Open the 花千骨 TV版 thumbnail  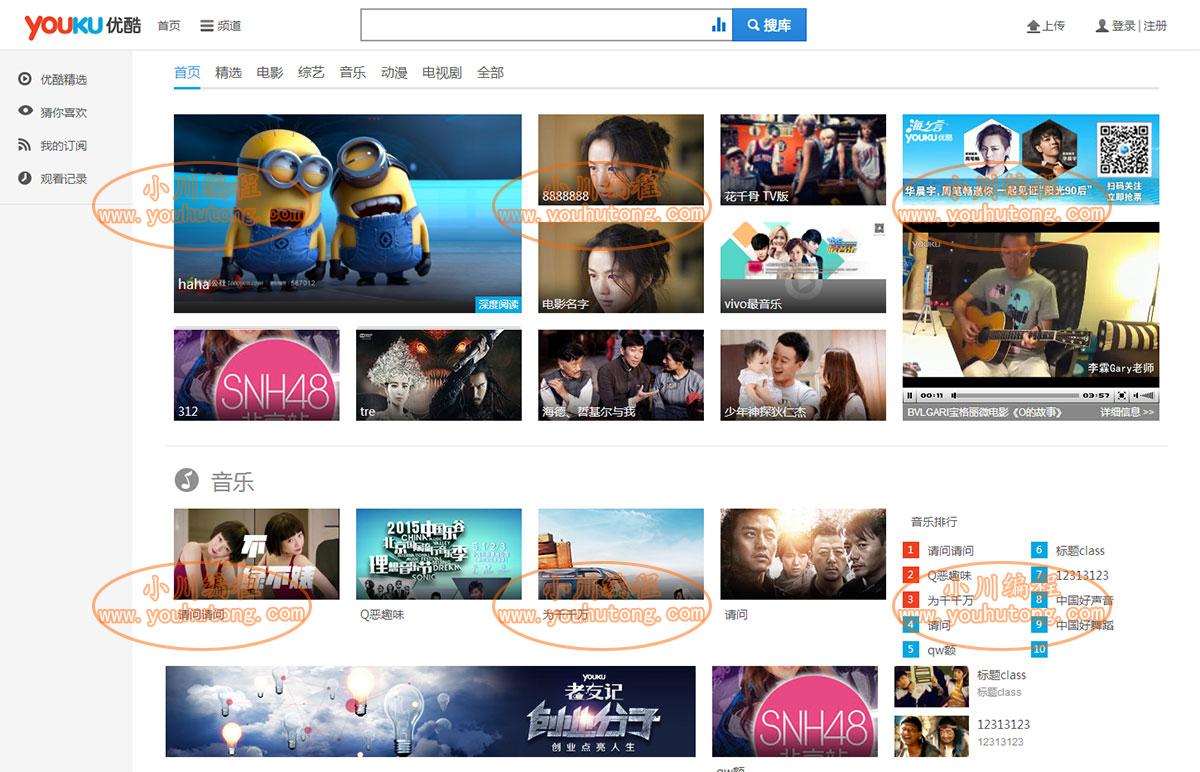click(803, 160)
